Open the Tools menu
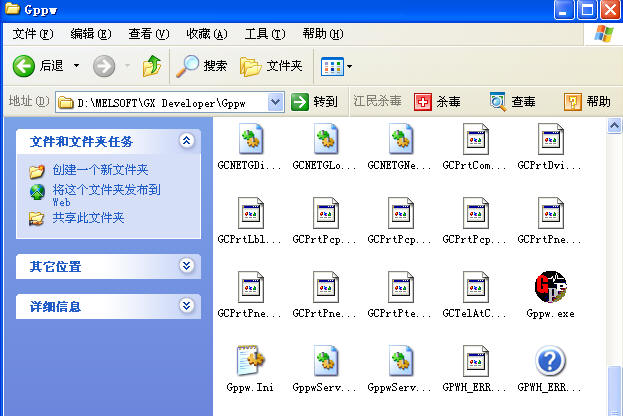Viewport: 623px width, 416px height. [x=264, y=34]
